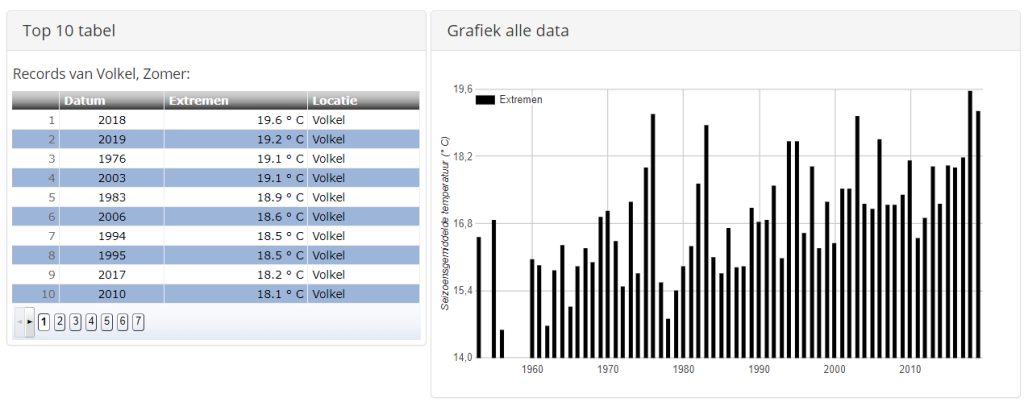Click the tallest bar for 2018 in chart

click(970, 224)
